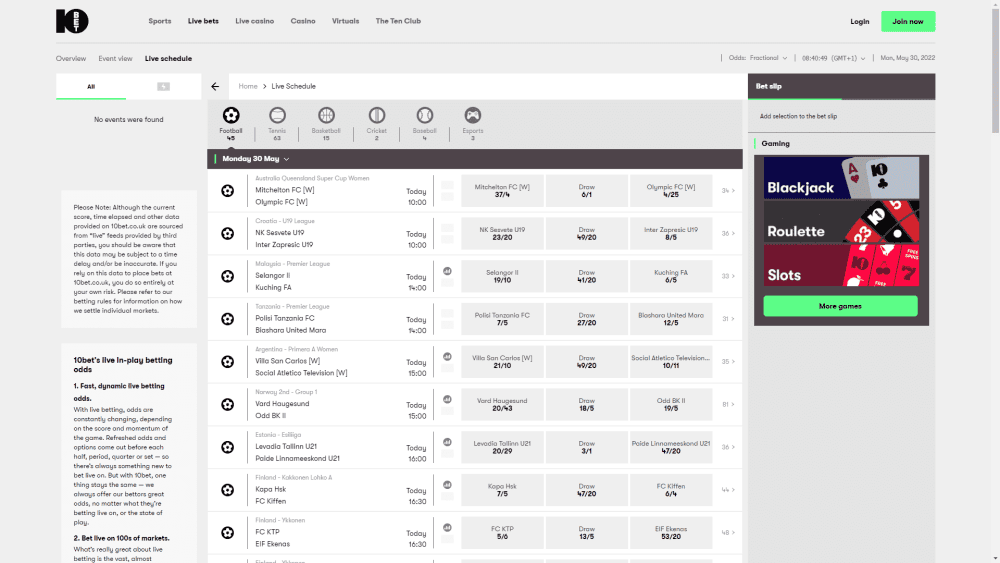The height and width of the screenshot is (563, 1000).
Task: Click stats icon for FC KTP match
Action: coord(448,527)
